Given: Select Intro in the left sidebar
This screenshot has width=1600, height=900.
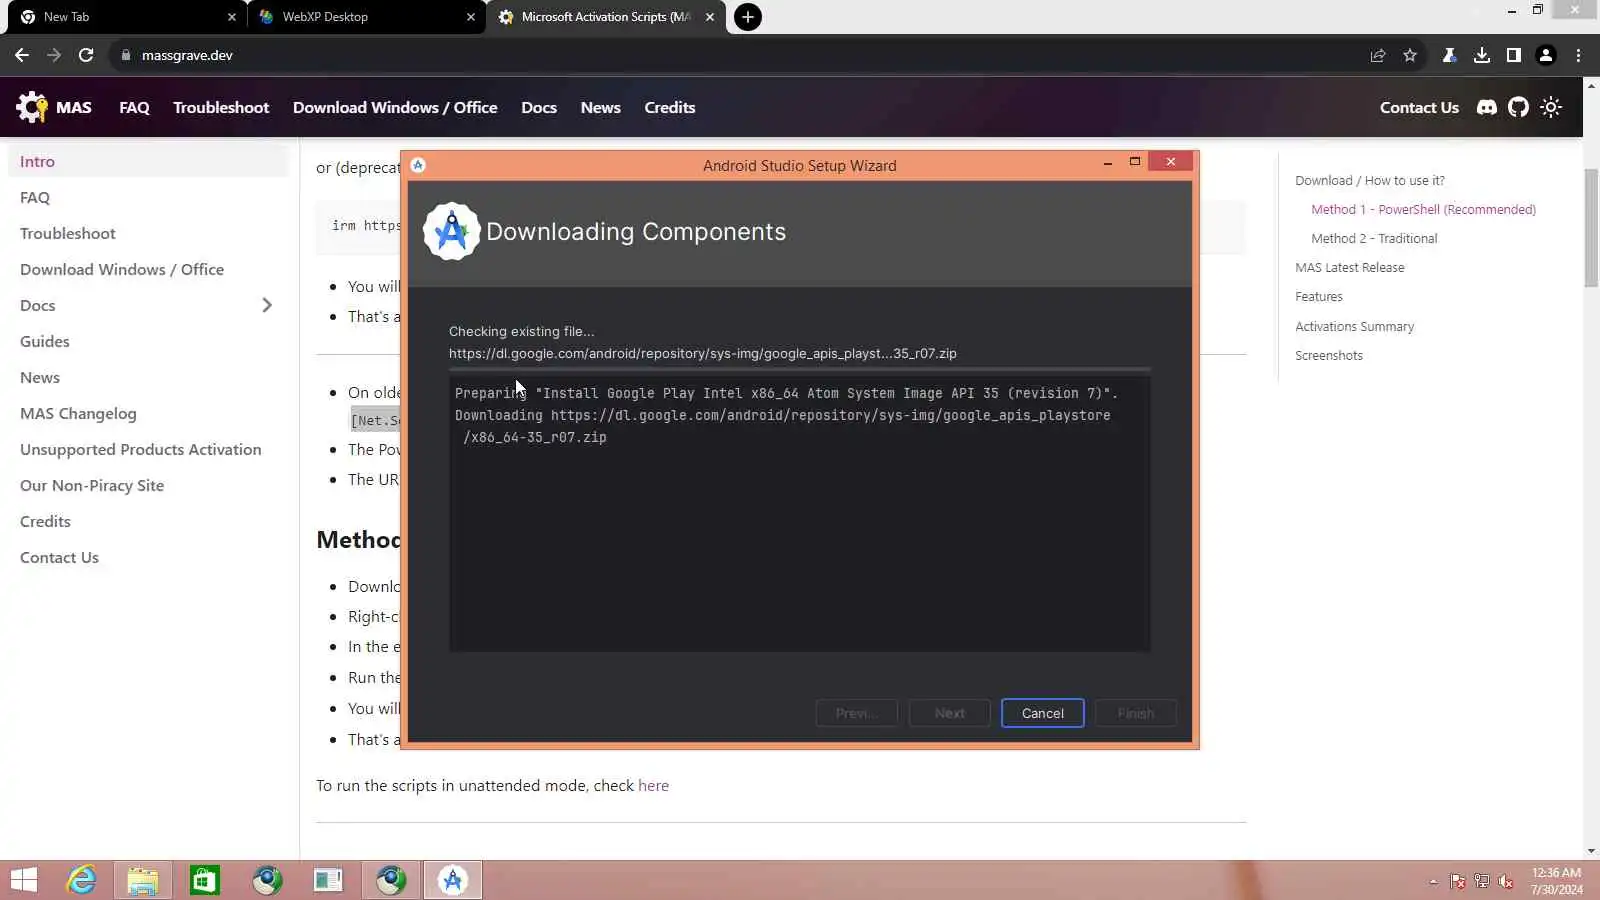Looking at the screenshot, I should pyautogui.click(x=148, y=161).
